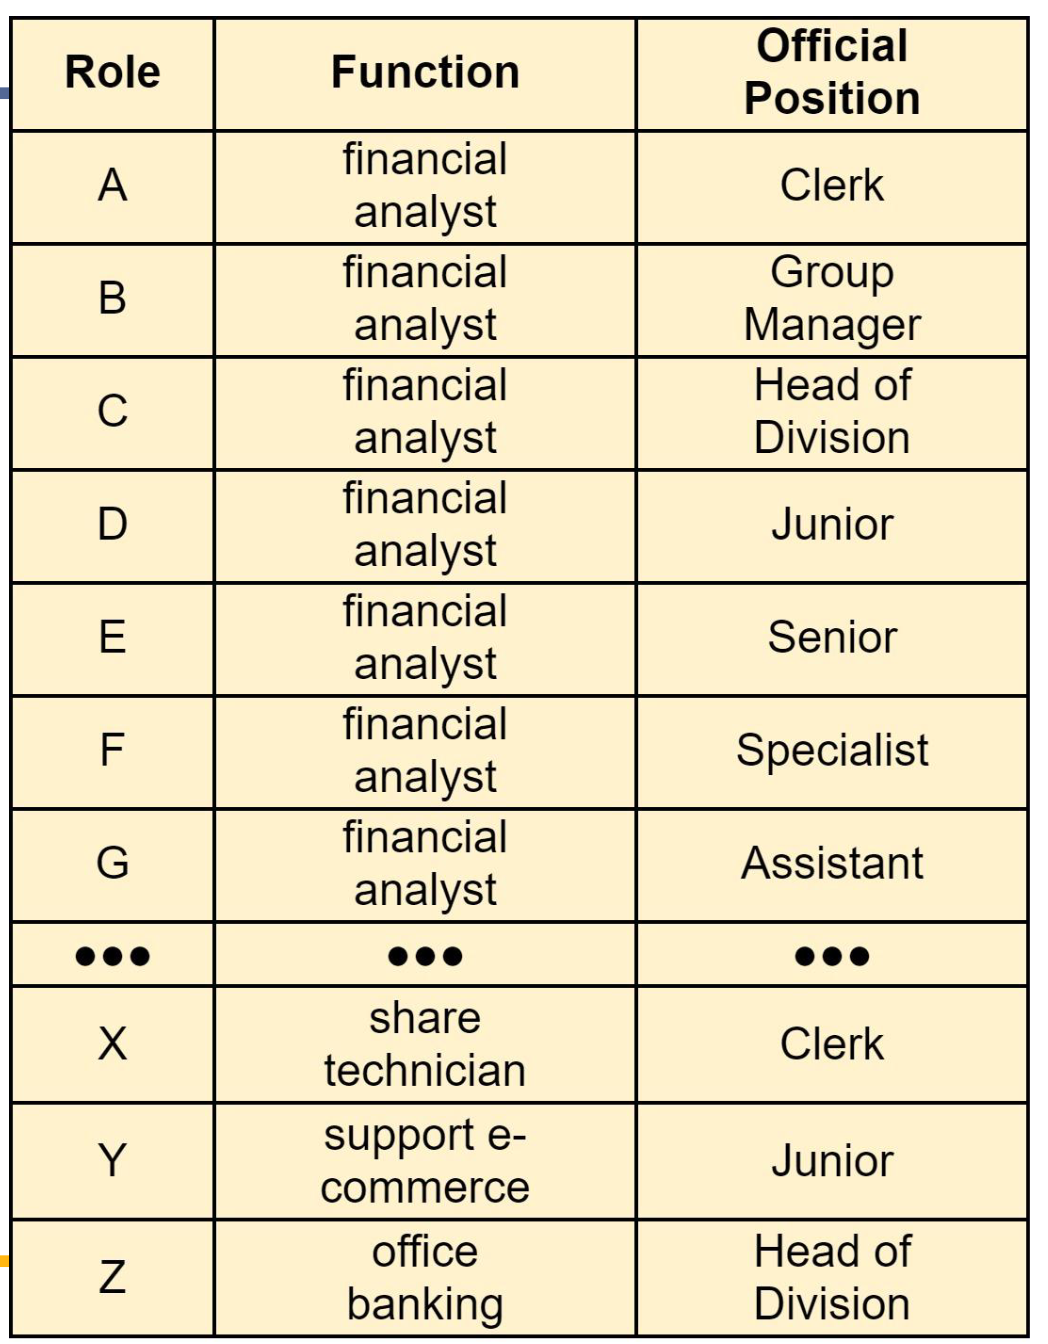The width and height of the screenshot is (1048, 1344).
Task: Click the Role C cell
Action: tap(112, 412)
